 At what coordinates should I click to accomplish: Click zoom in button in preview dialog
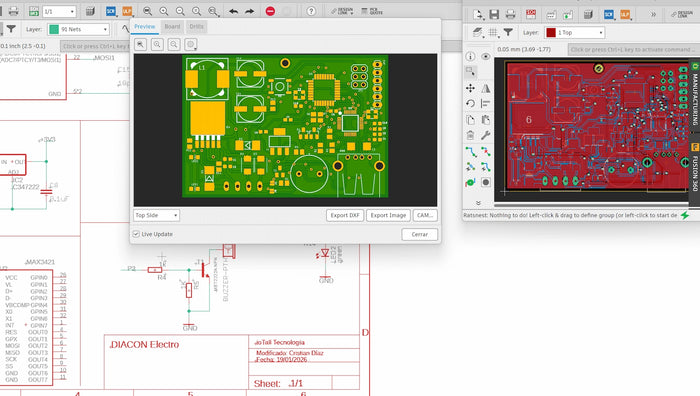tap(157, 44)
